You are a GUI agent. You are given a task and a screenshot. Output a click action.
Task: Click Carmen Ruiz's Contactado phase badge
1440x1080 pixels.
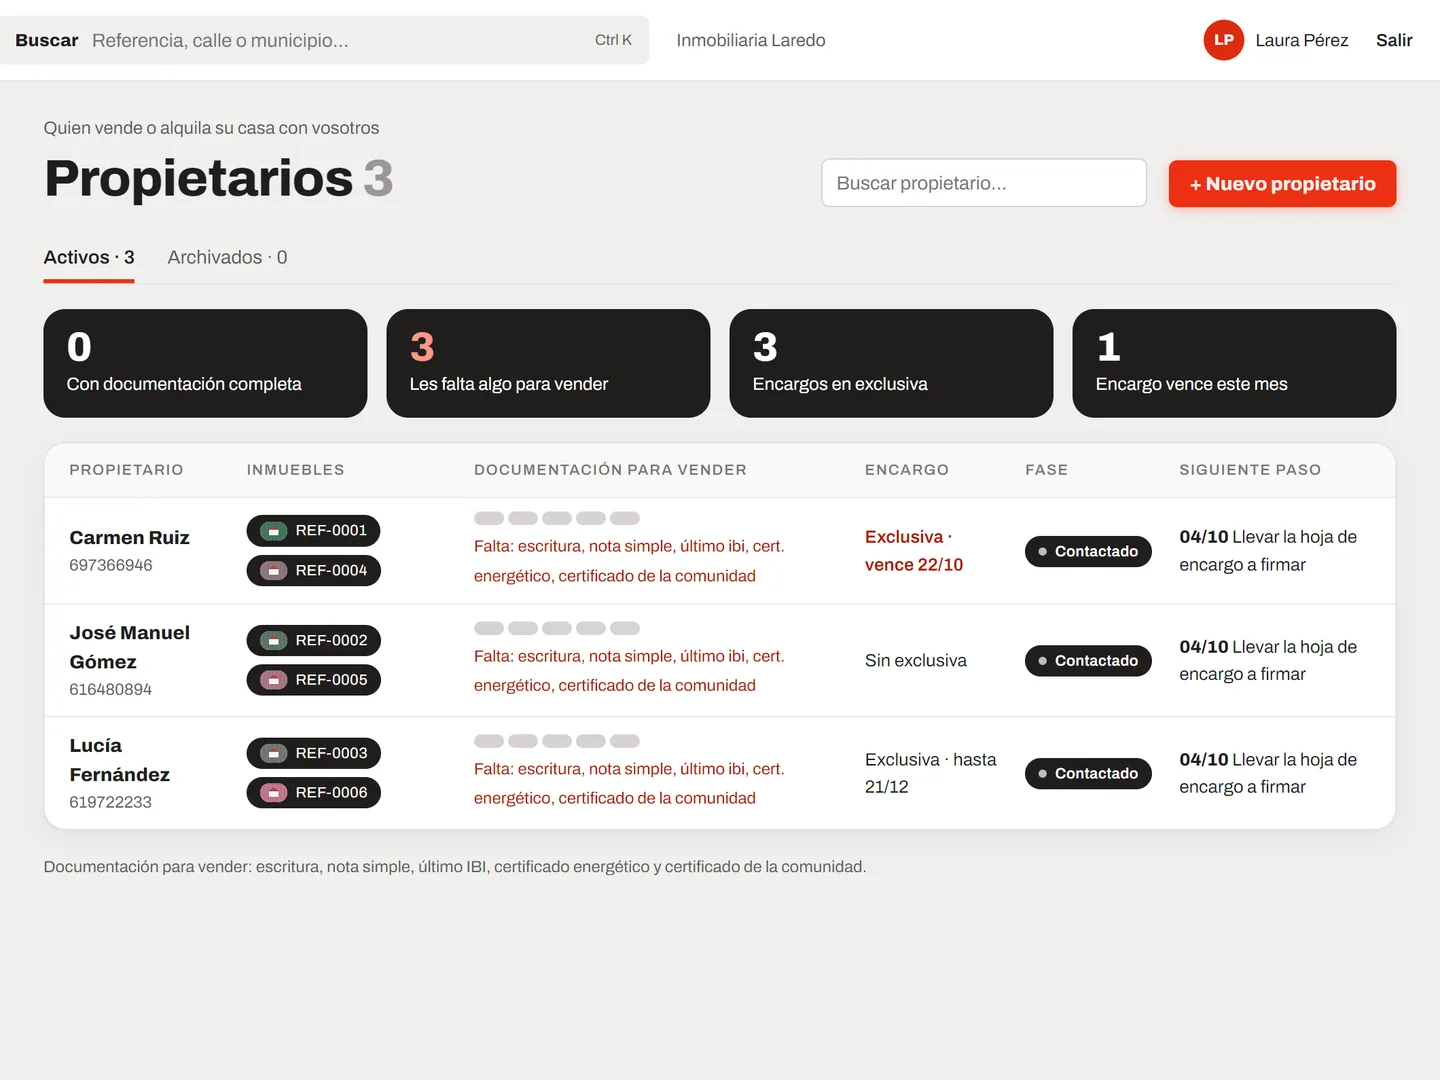[x=1088, y=551]
